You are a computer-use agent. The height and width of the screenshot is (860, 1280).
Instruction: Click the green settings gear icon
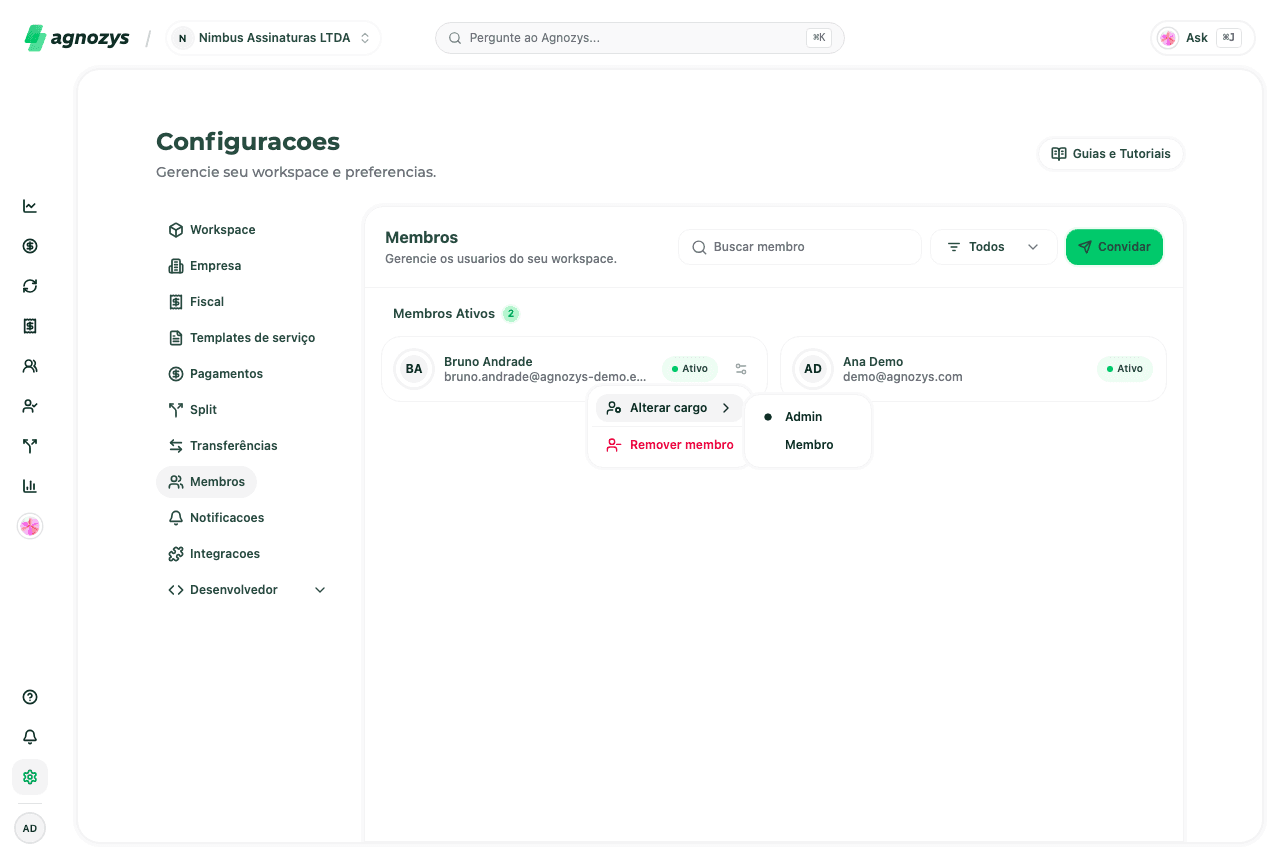[x=30, y=777]
